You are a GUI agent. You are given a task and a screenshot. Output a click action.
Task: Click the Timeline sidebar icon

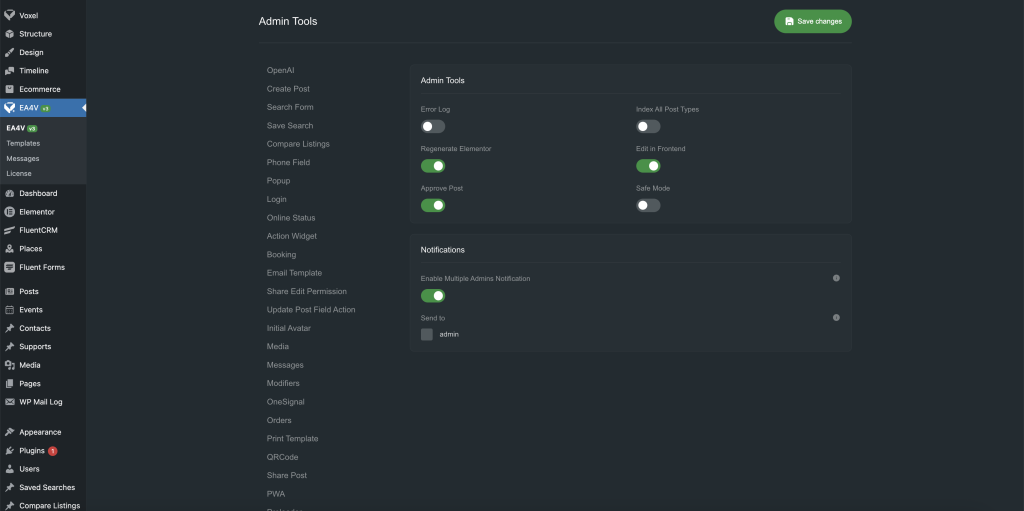tap(9, 71)
